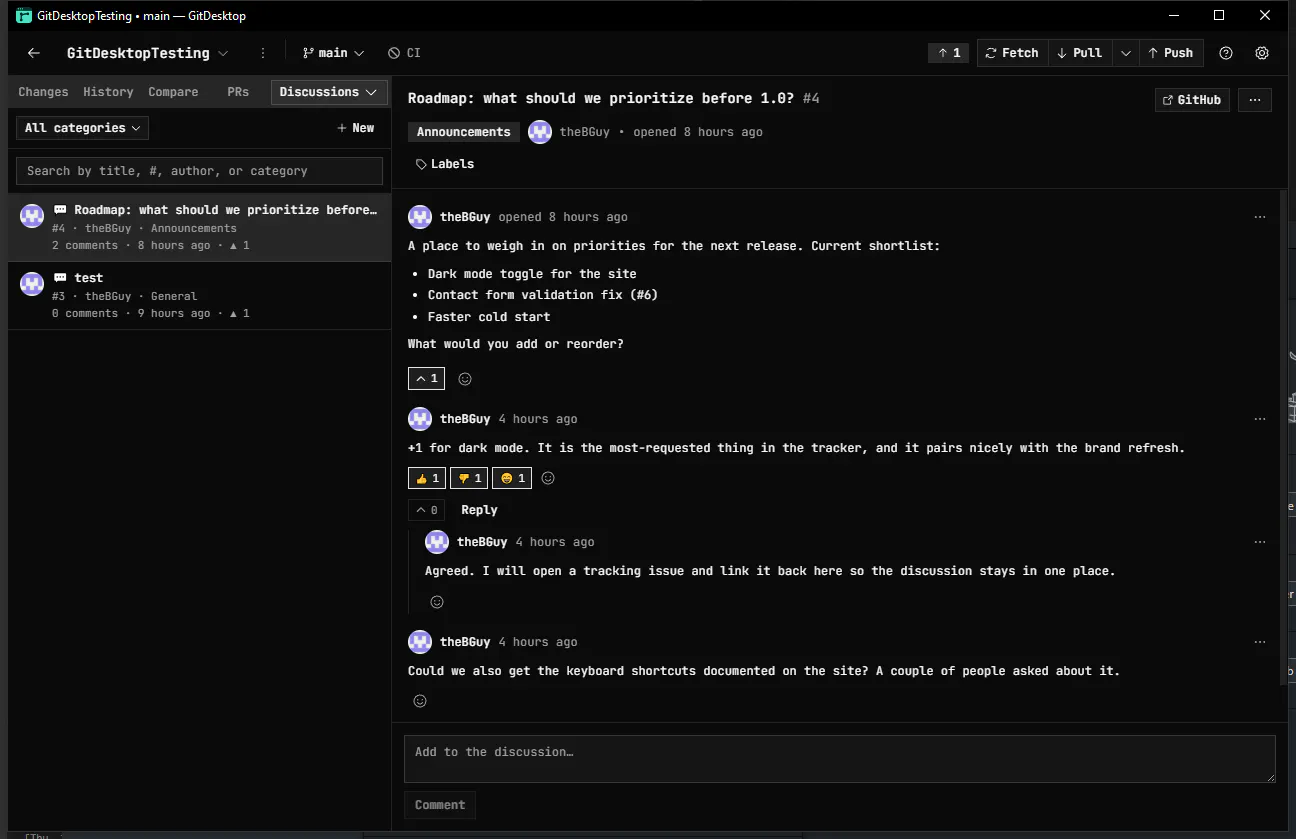
Task: Open Settings using the gear icon
Action: point(1262,53)
